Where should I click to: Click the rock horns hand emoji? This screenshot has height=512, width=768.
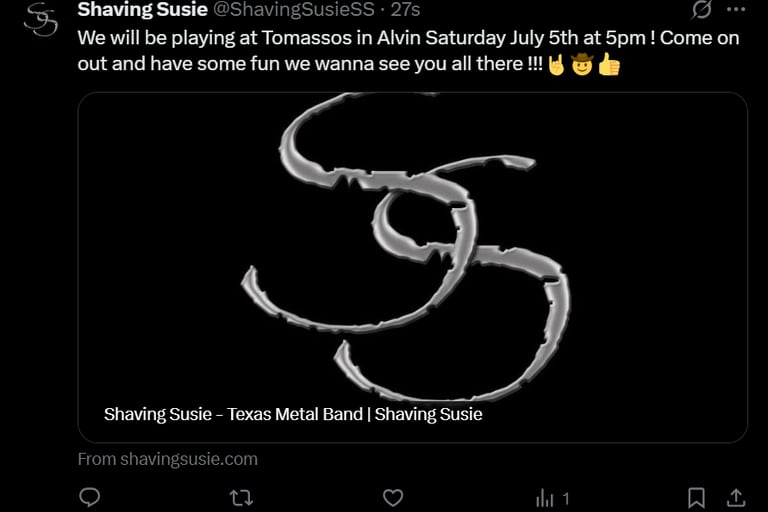556,65
